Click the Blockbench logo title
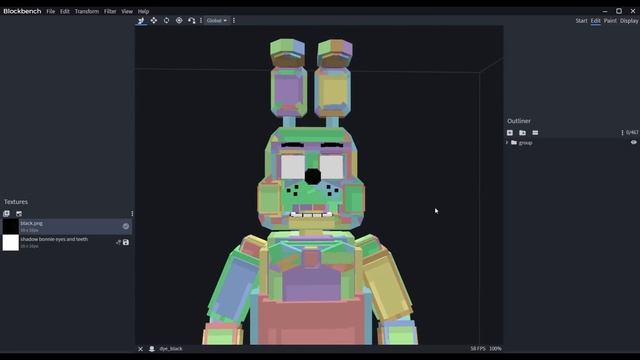The height and width of the screenshot is (360, 640). (22, 11)
